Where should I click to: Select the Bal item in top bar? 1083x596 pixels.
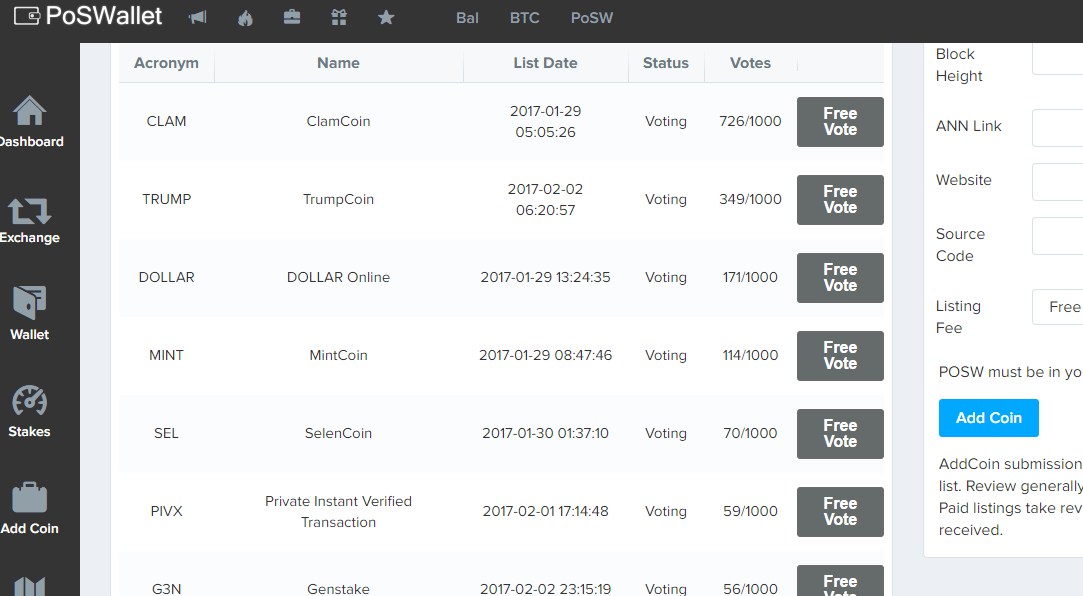[467, 18]
